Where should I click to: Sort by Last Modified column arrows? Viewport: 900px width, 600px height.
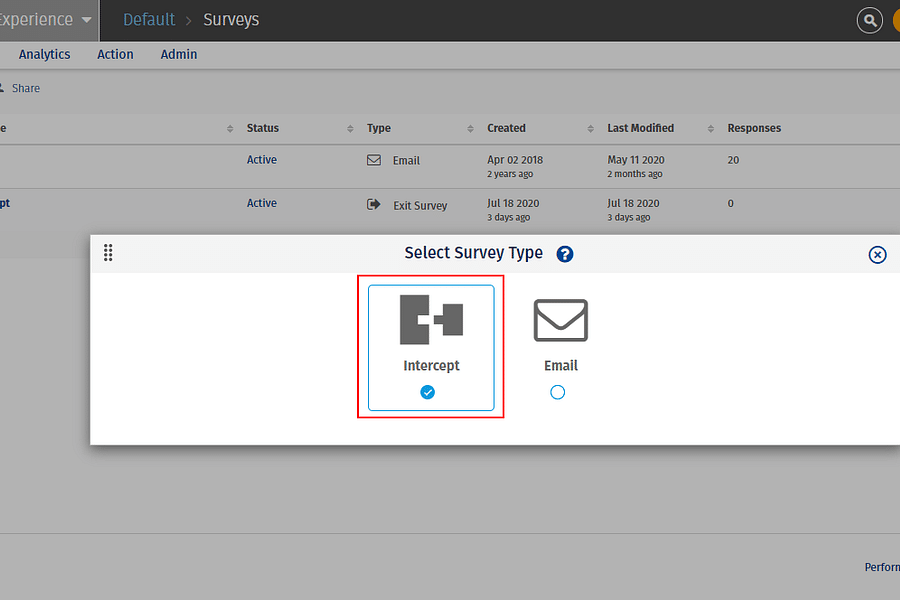[711, 129]
